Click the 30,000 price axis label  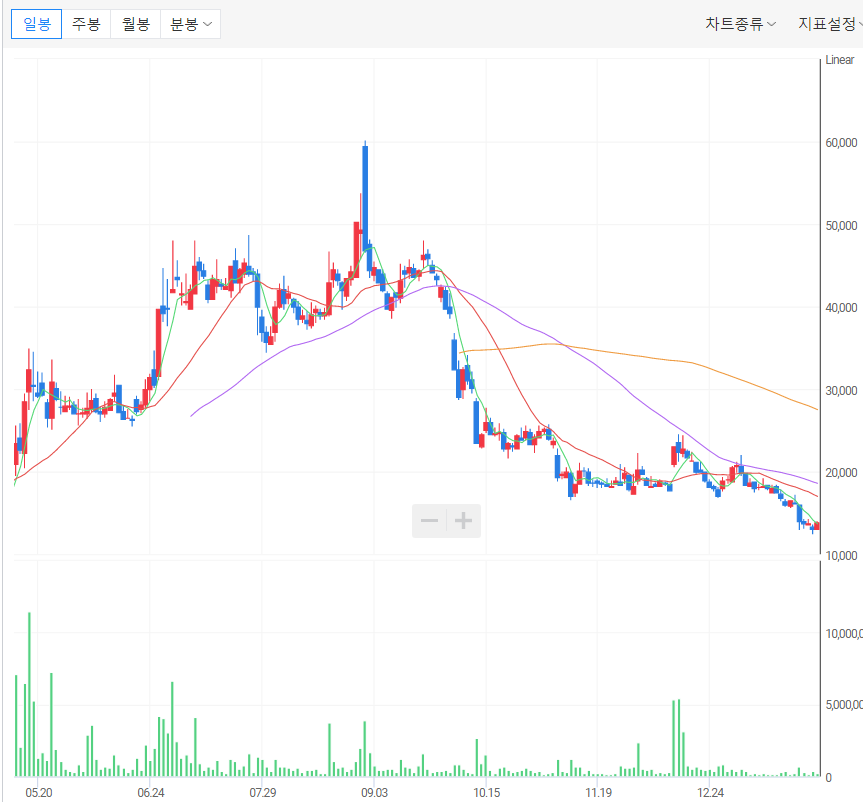click(841, 390)
